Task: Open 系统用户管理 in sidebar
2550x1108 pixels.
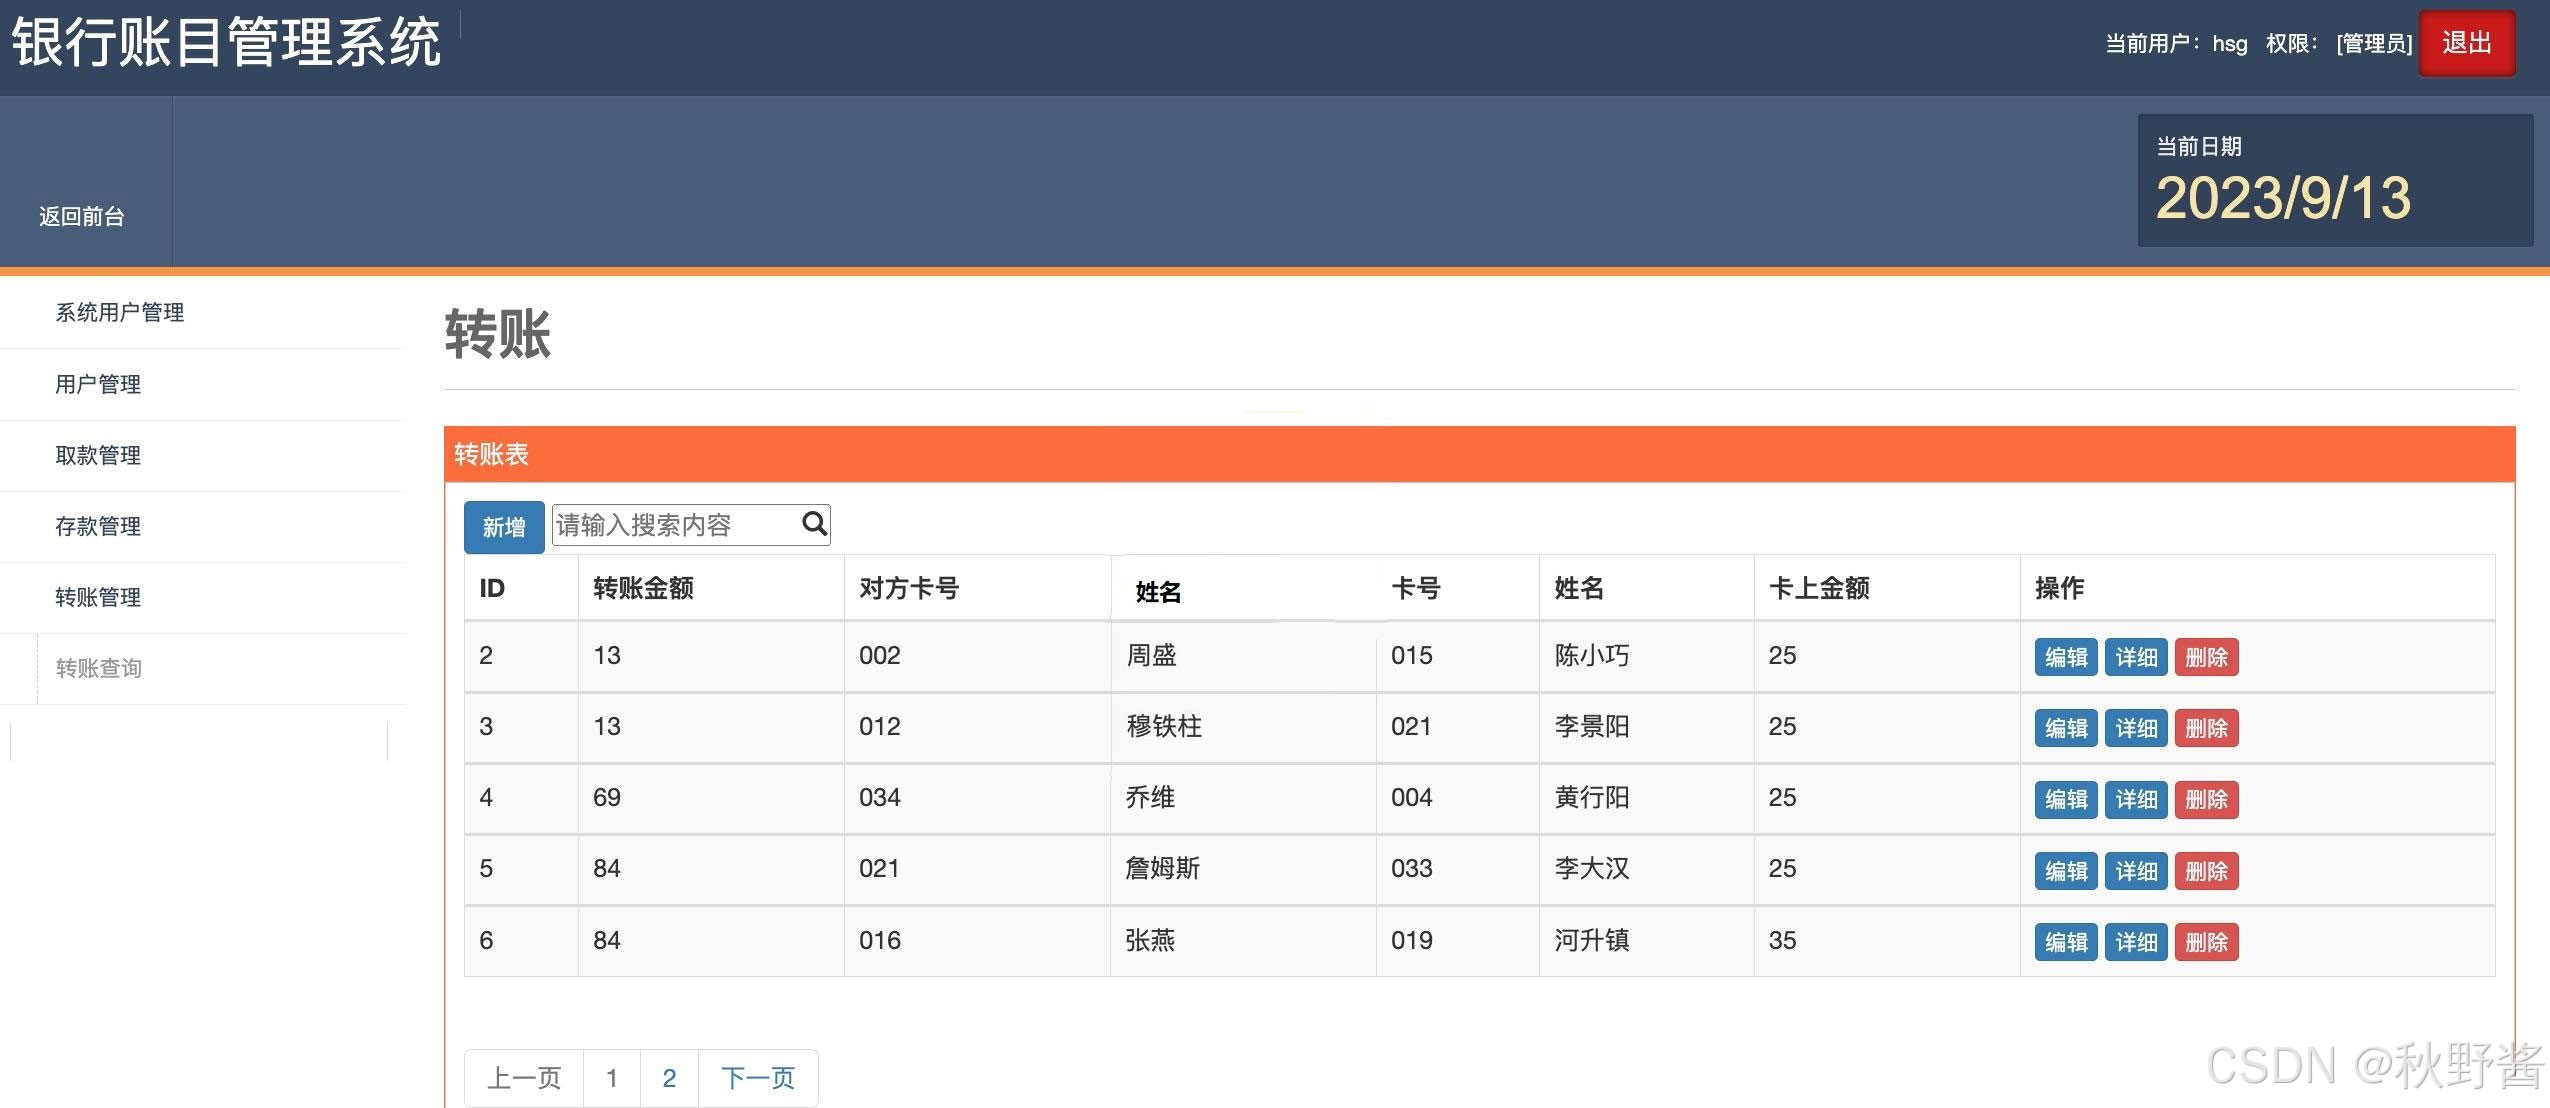Action: (120, 313)
